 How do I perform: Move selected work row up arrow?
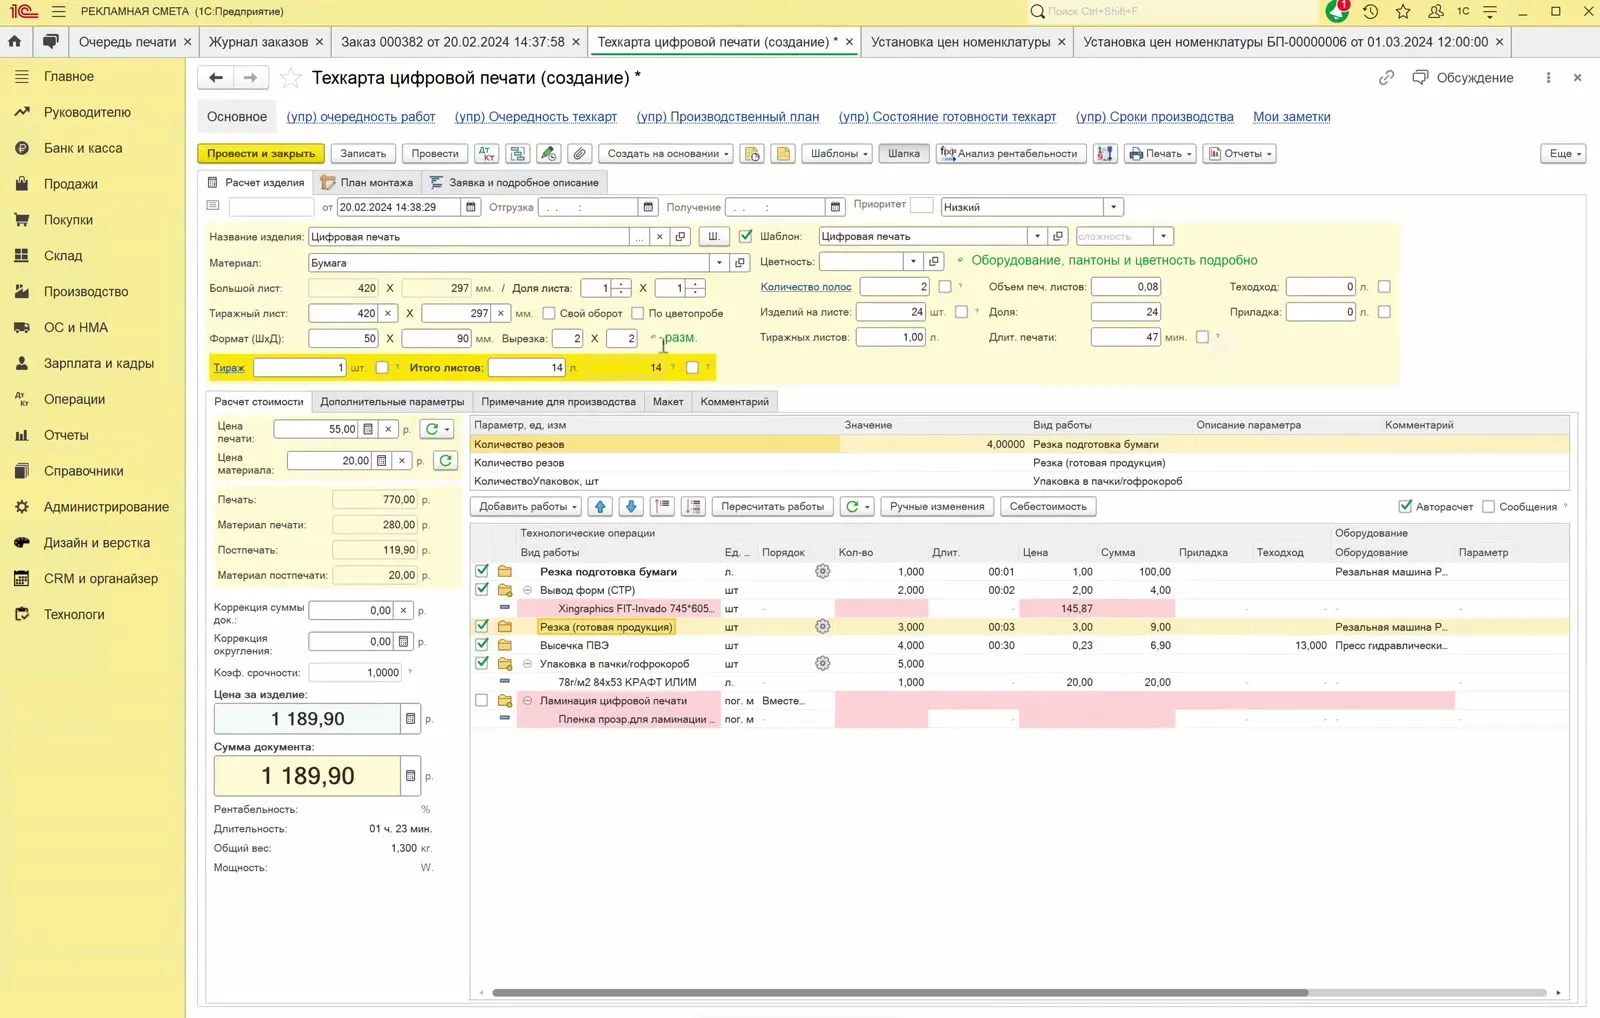coord(600,507)
